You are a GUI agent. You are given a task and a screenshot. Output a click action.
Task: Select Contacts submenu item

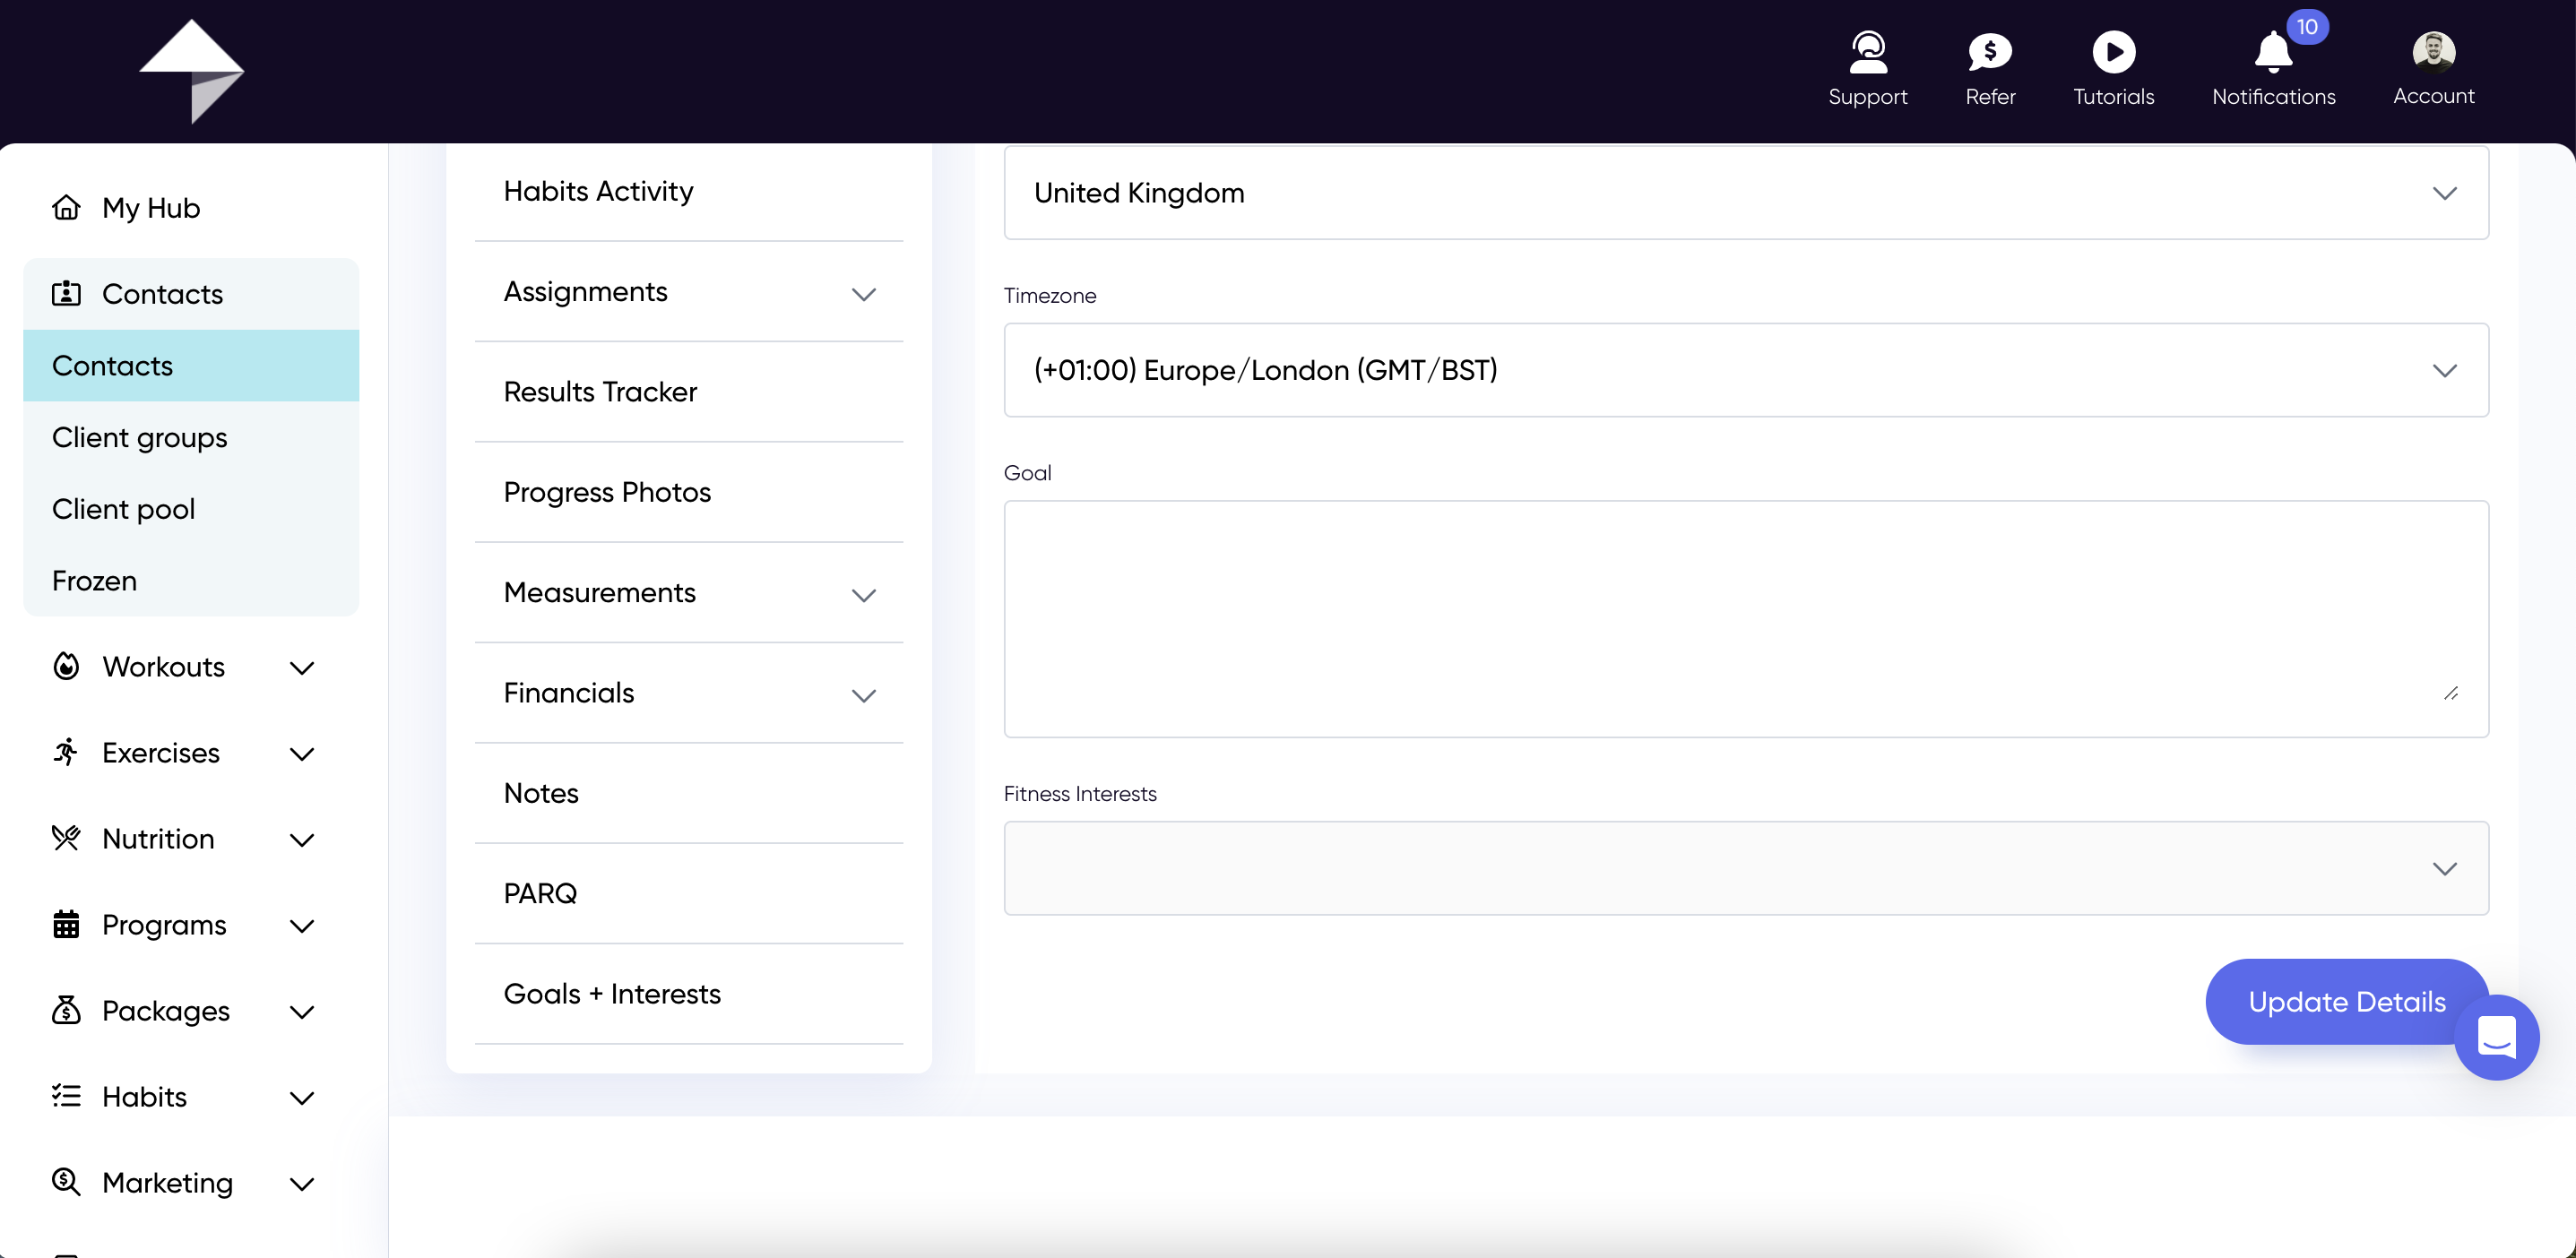[191, 365]
